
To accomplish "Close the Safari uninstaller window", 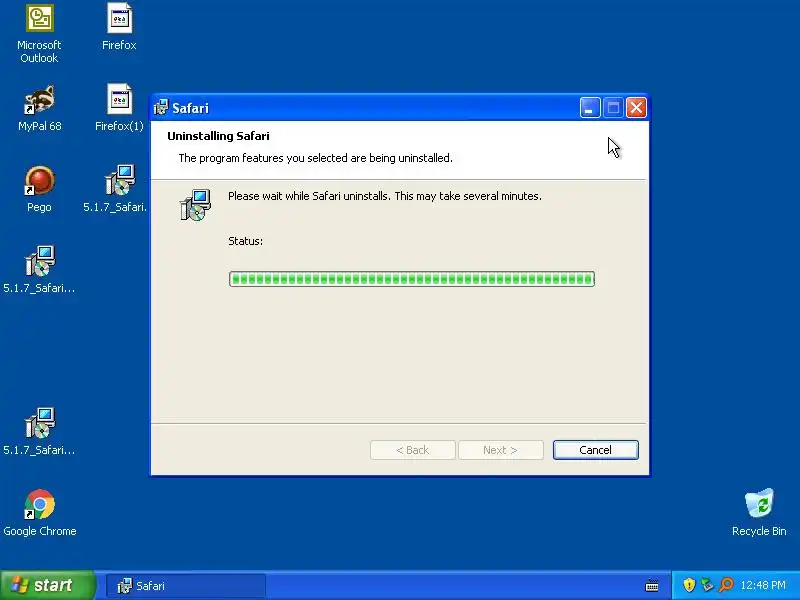I will tap(636, 108).
